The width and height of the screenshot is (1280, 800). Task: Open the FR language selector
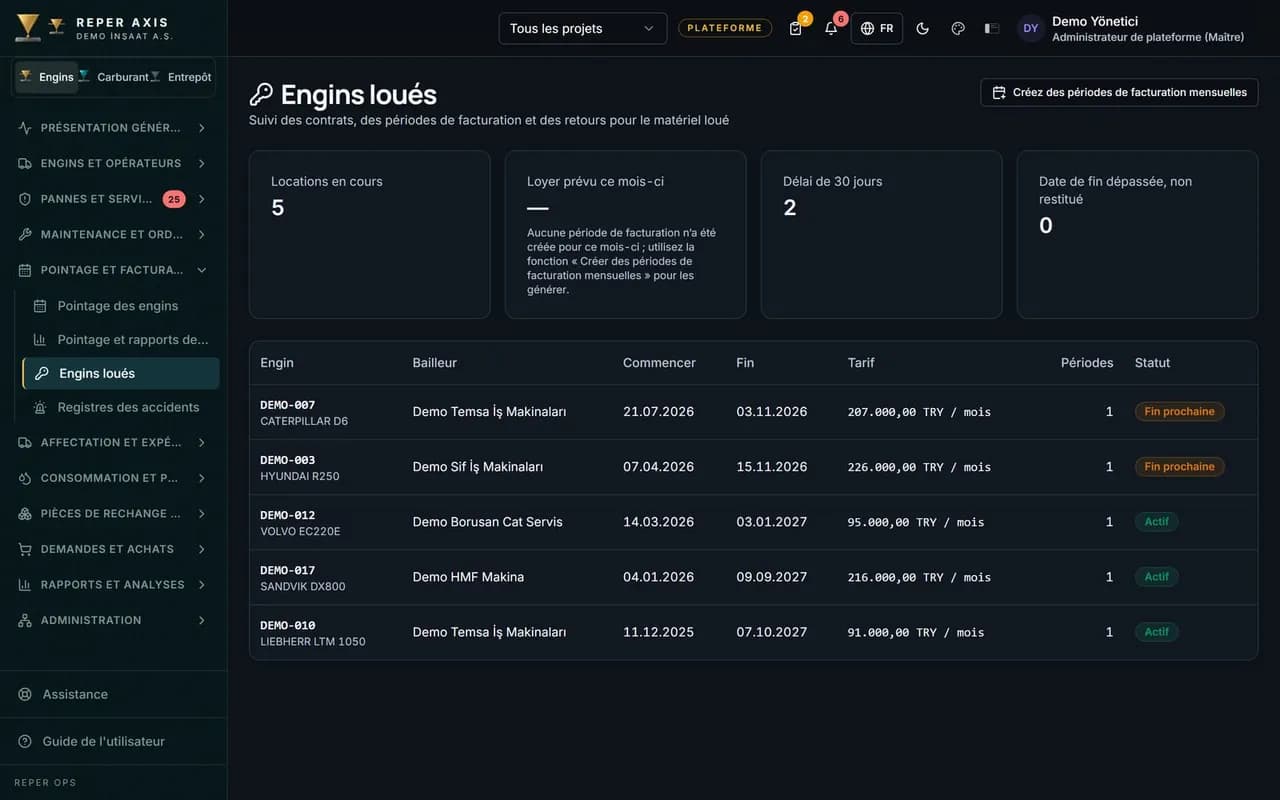point(877,28)
